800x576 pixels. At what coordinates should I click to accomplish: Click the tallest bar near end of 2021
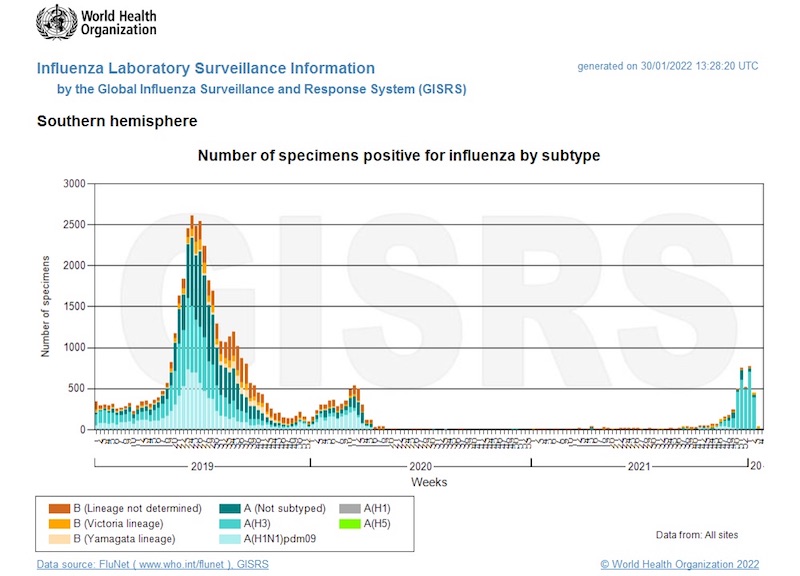click(749, 398)
